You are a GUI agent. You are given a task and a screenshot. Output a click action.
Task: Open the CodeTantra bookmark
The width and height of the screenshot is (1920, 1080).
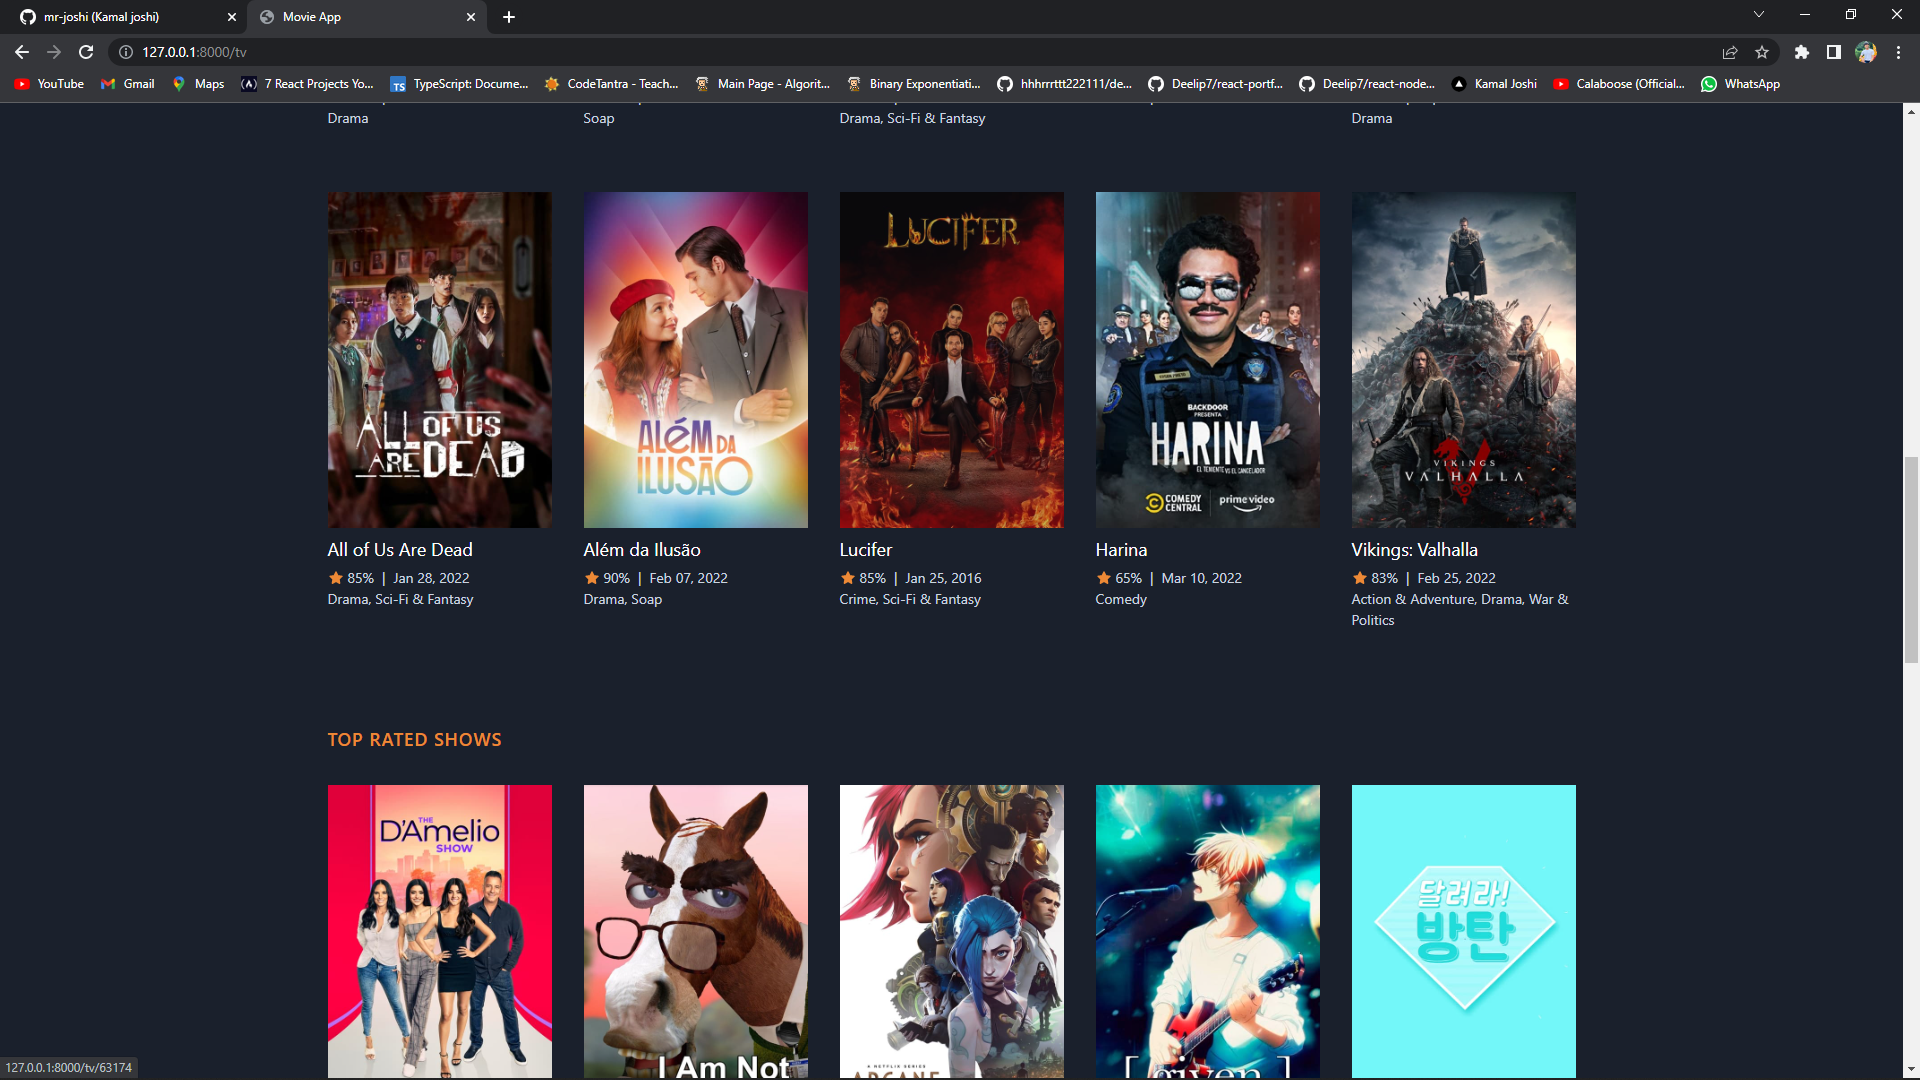612,84
